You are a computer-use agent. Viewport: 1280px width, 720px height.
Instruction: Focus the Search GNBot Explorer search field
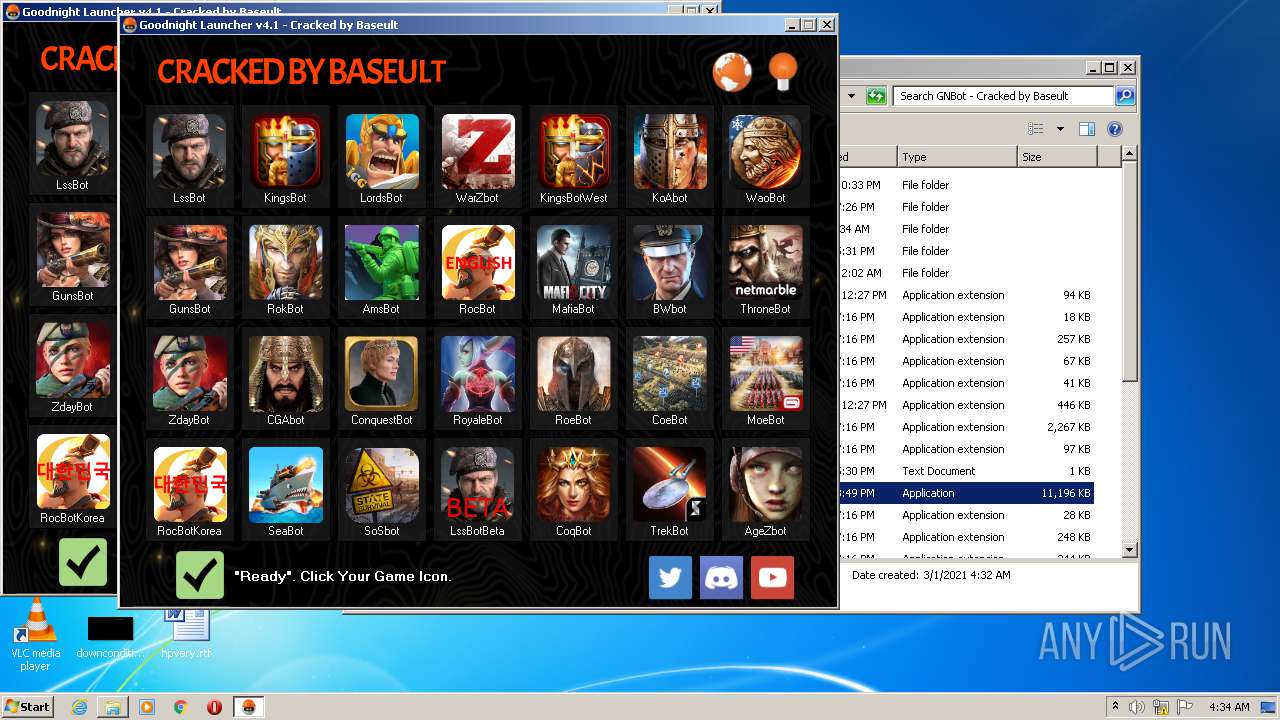pyautogui.click(x=1003, y=96)
